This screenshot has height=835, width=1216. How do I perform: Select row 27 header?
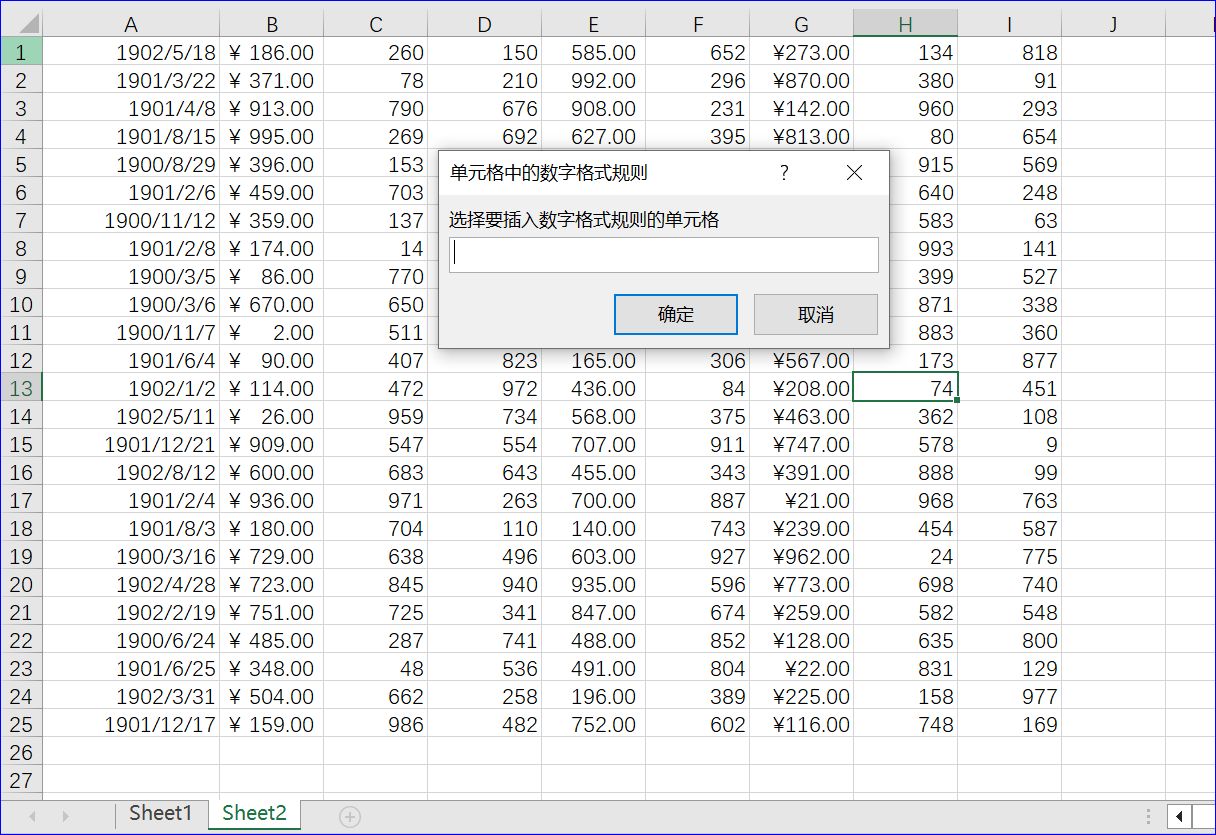pos(21,780)
